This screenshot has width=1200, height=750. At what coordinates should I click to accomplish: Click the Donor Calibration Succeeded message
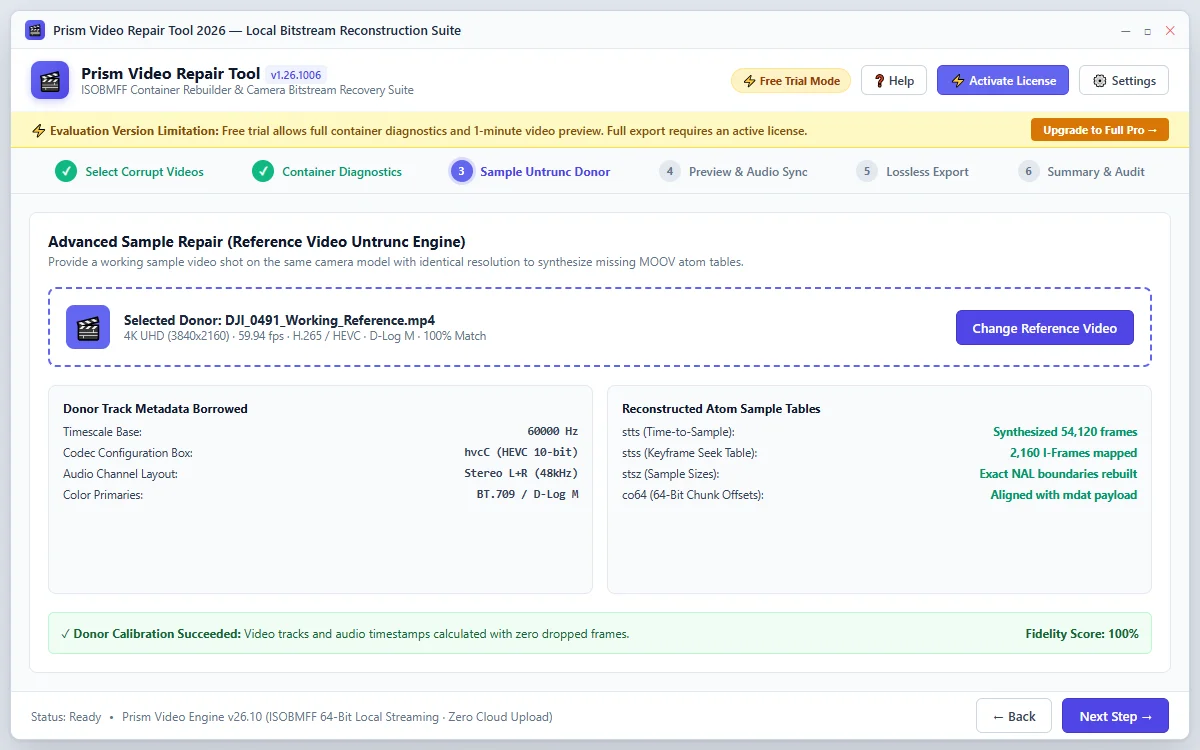[x=345, y=634]
